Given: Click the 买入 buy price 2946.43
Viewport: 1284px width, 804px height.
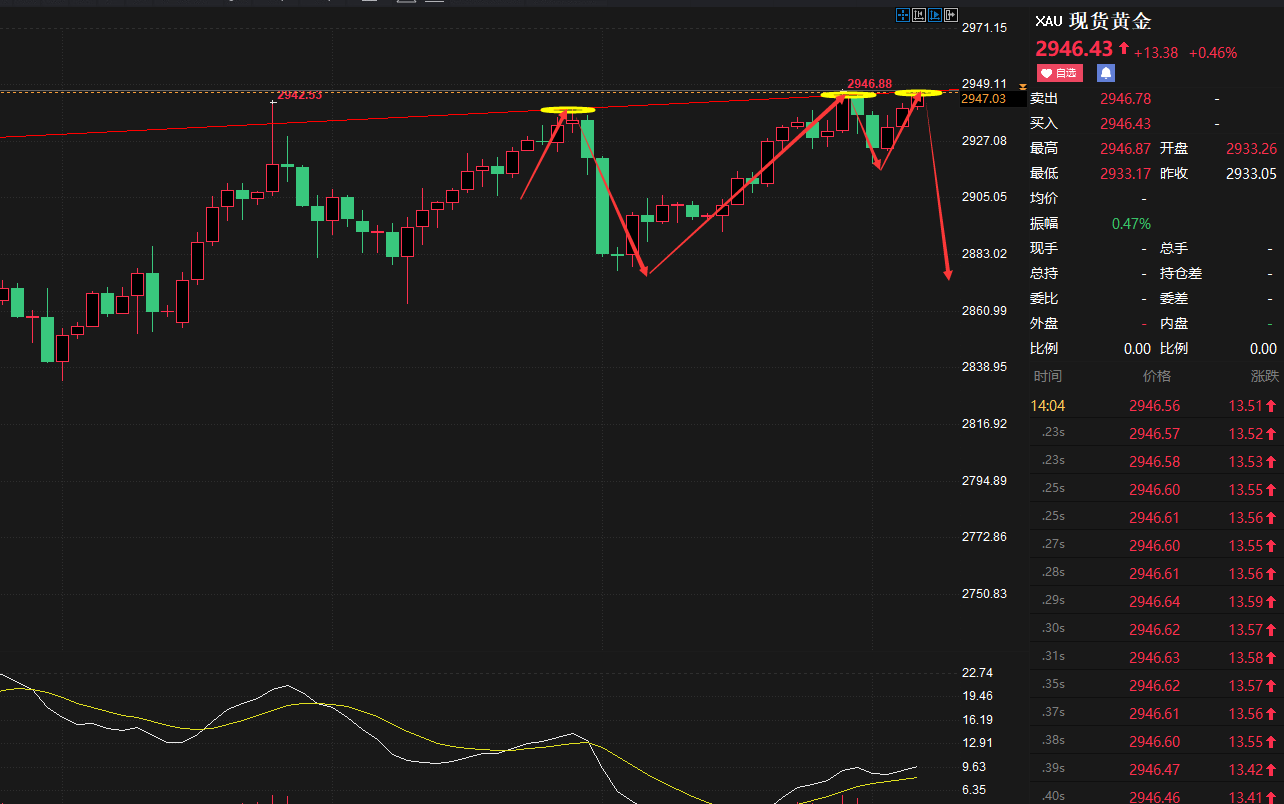Looking at the screenshot, I should tap(1125, 124).
